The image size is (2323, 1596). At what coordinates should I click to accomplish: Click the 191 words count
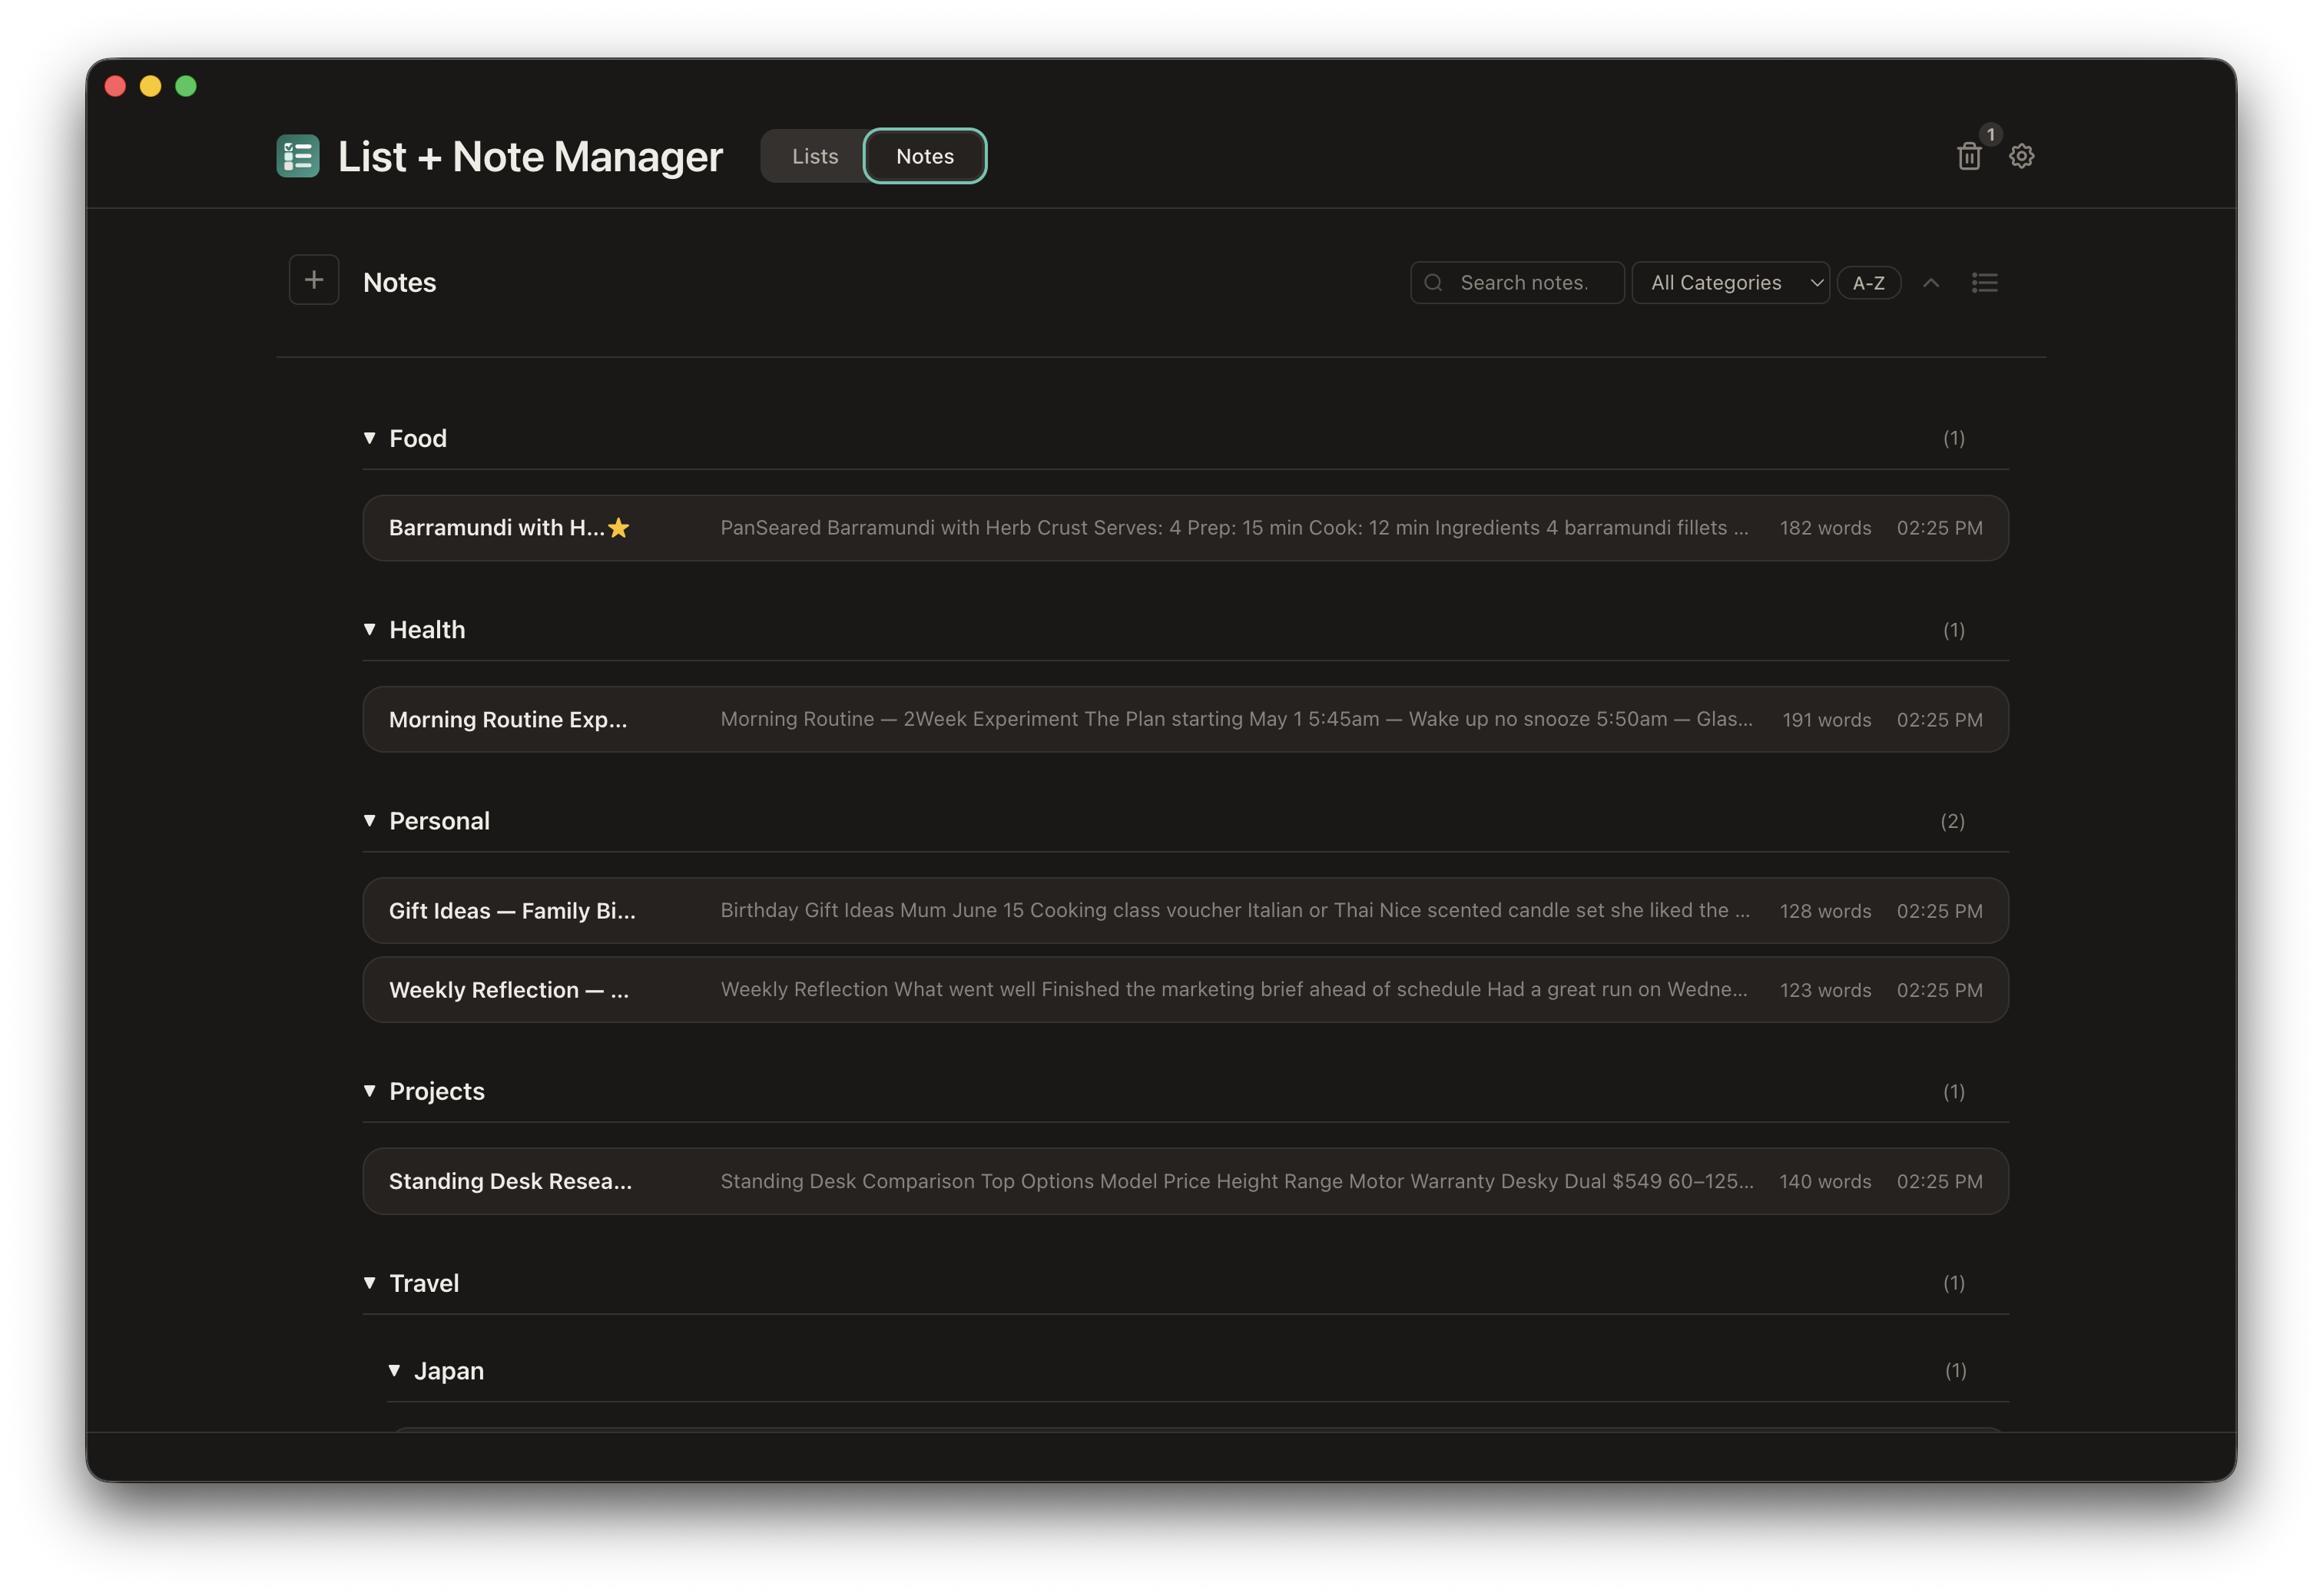1826,720
